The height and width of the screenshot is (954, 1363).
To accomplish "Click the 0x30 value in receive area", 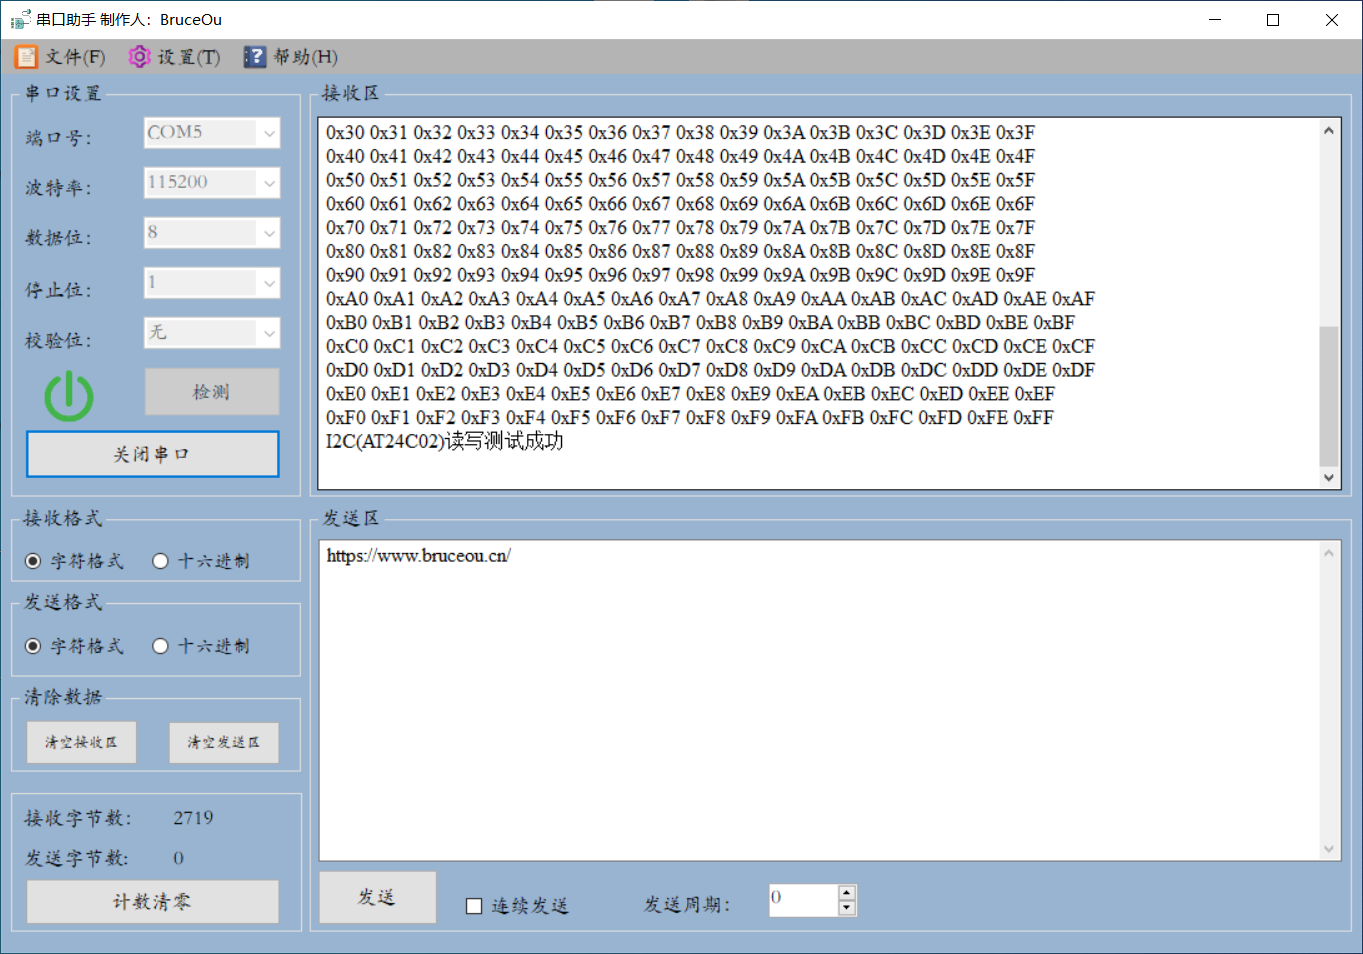I will [345, 133].
